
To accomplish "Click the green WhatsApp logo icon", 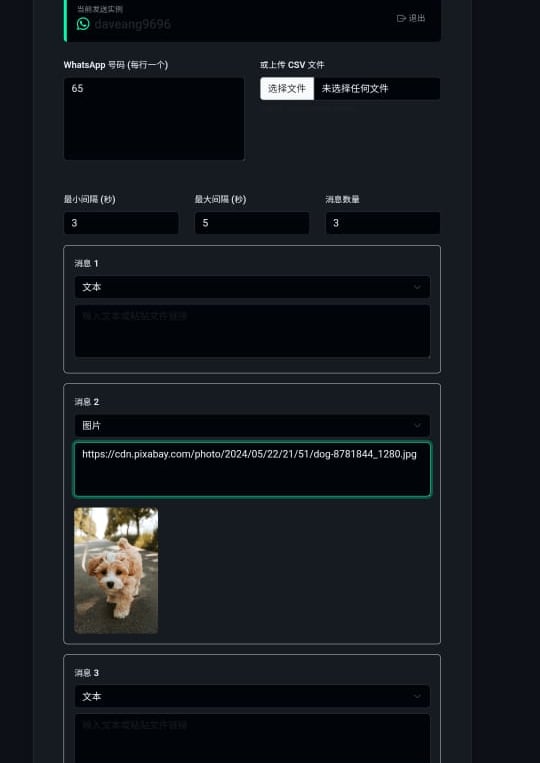I will coord(83,23).
